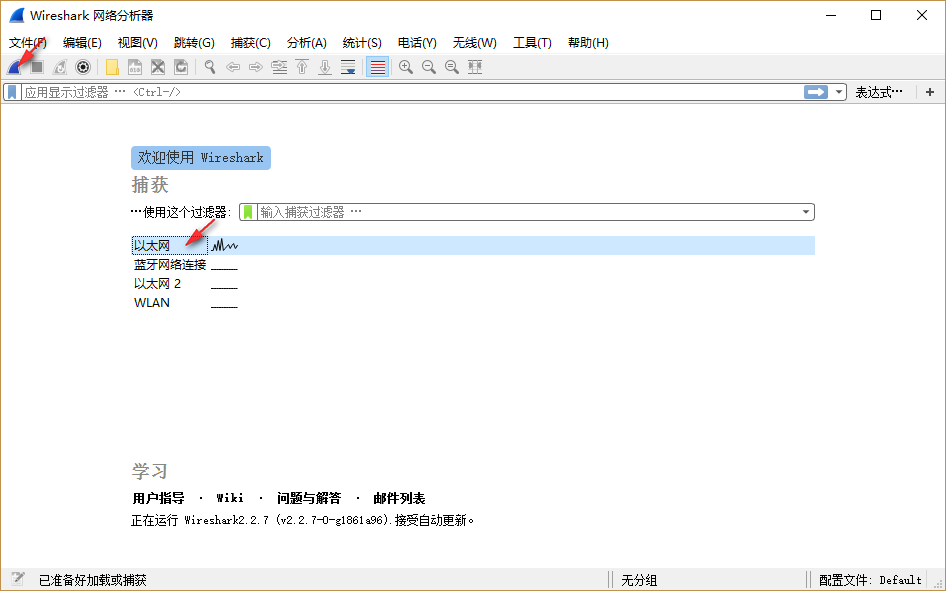Go to next packet right arrow
Image resolution: width=946 pixels, height=591 pixels.
click(256, 67)
